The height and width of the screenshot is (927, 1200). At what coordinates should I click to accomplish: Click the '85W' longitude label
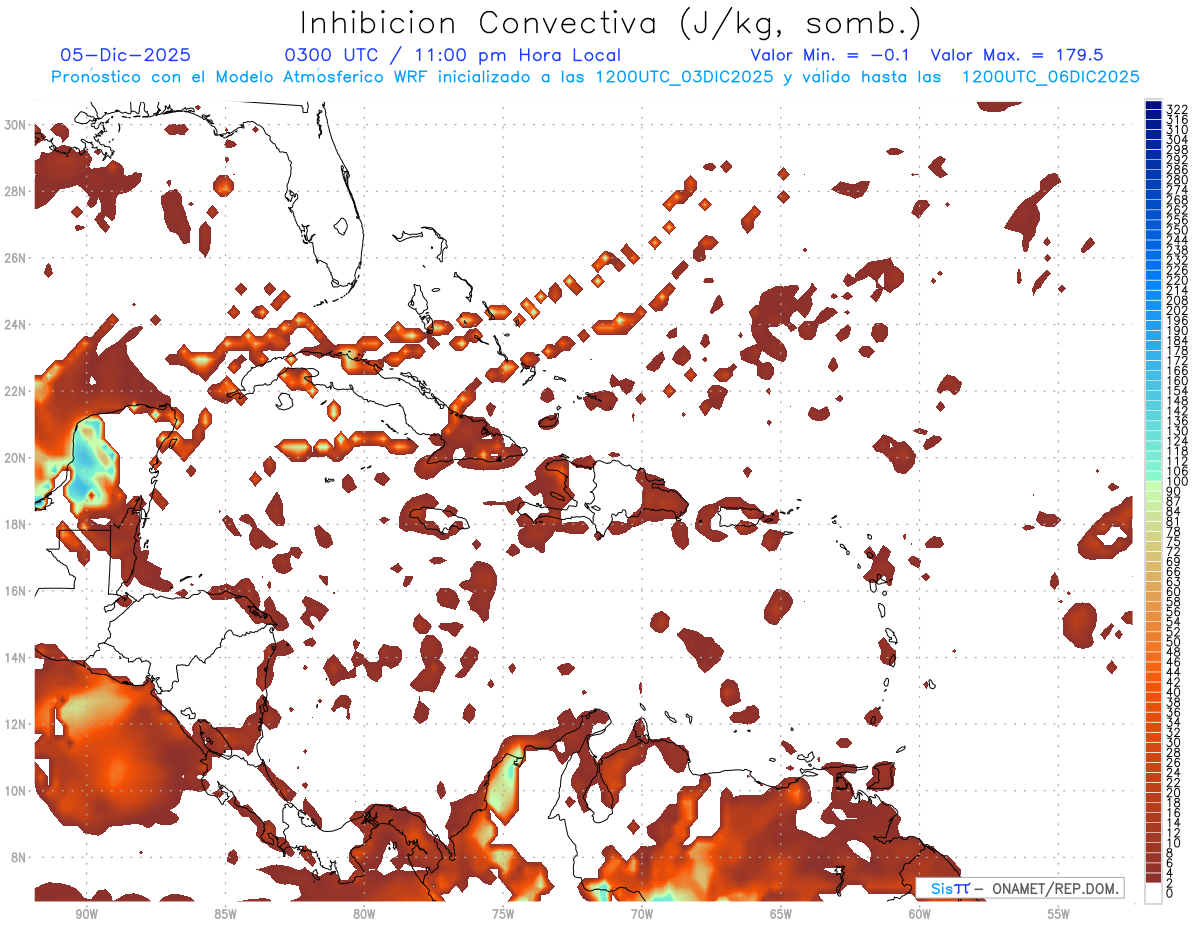point(225,914)
